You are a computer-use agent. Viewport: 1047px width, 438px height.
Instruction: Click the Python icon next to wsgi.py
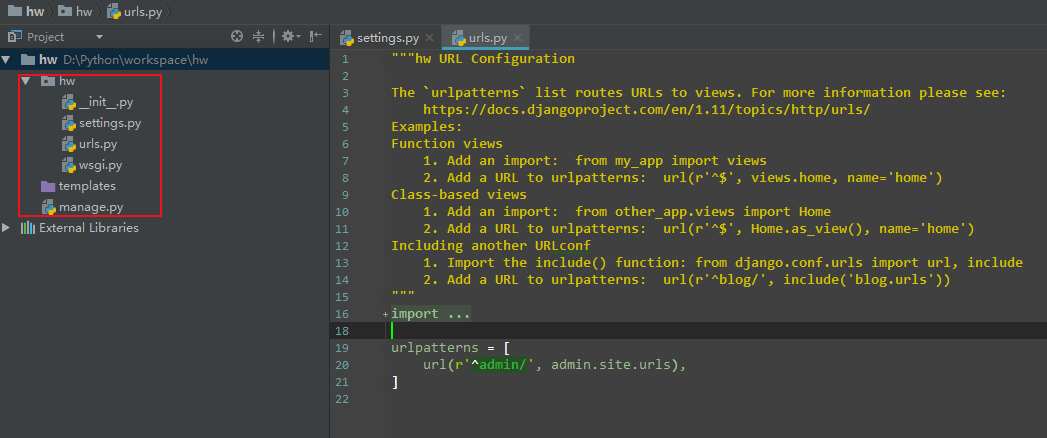pos(69,165)
